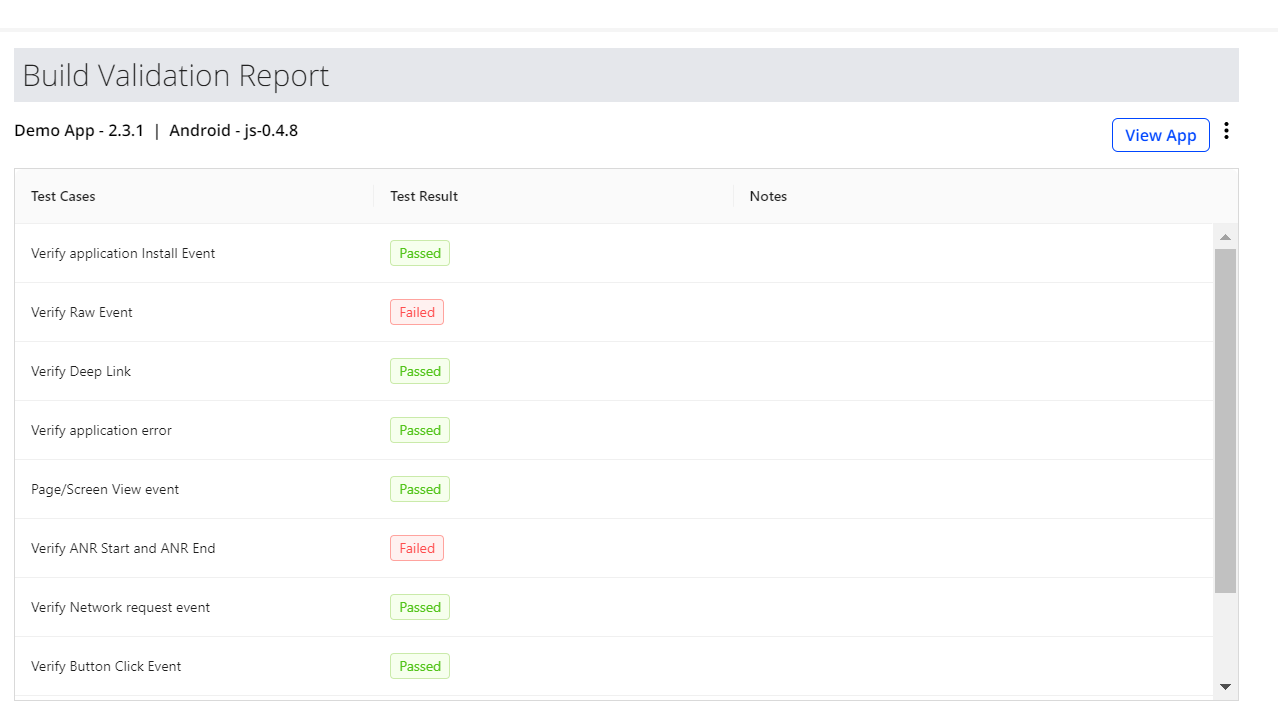Image resolution: width=1278 pixels, height=713 pixels.
Task: Click the vertical scrollbar thumb
Action: click(x=1225, y=420)
